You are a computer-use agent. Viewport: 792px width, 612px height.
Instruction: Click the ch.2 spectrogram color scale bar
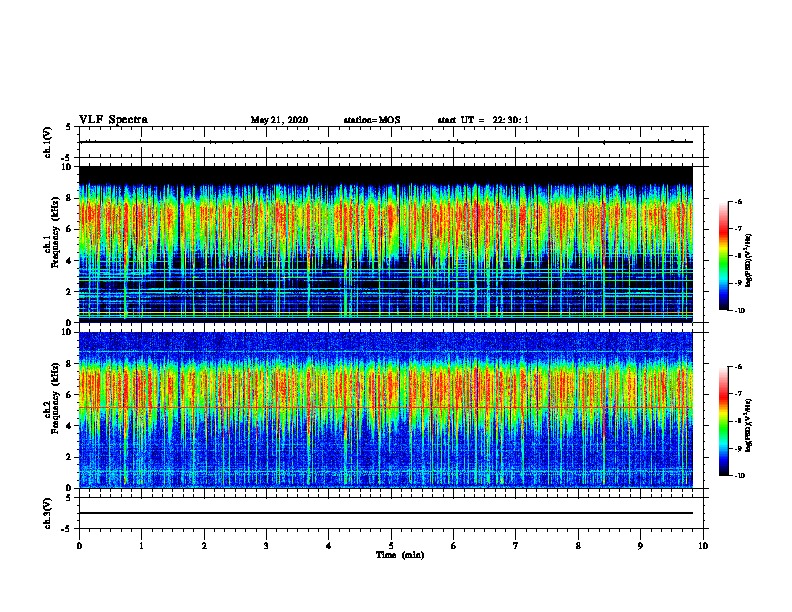(723, 421)
